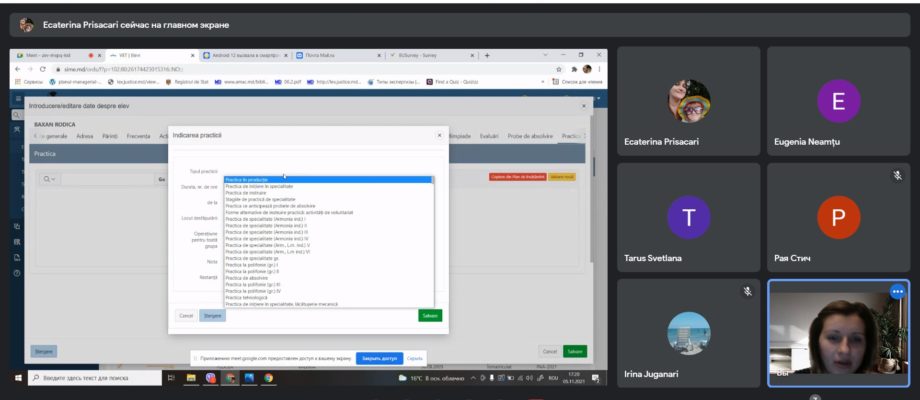Click Stergere in Indicarea practicii dialog

coord(212,316)
